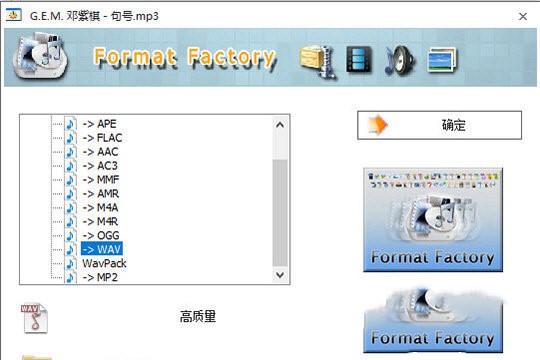
Task: Click the music note icon beside WAV
Action: coord(71,249)
